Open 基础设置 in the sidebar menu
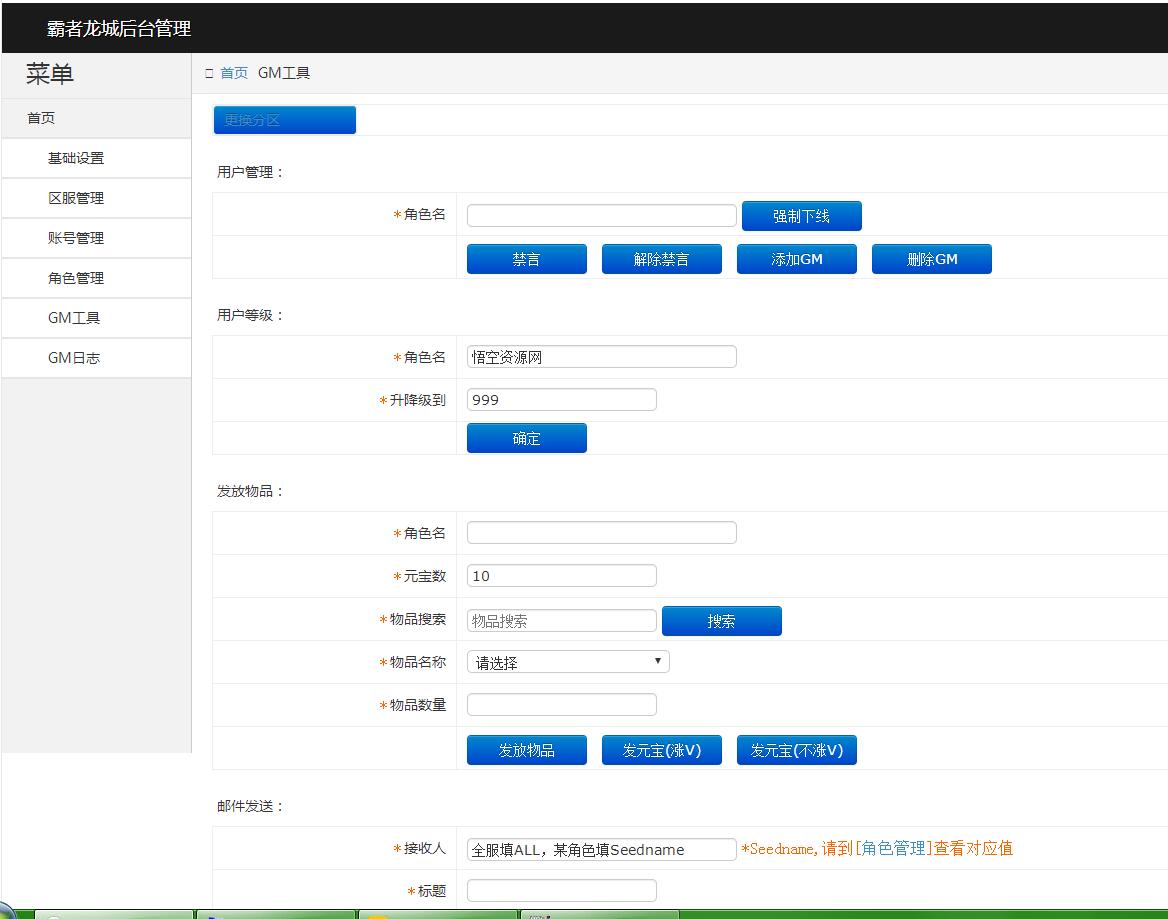Screen dimensions: 1168x919 76,158
